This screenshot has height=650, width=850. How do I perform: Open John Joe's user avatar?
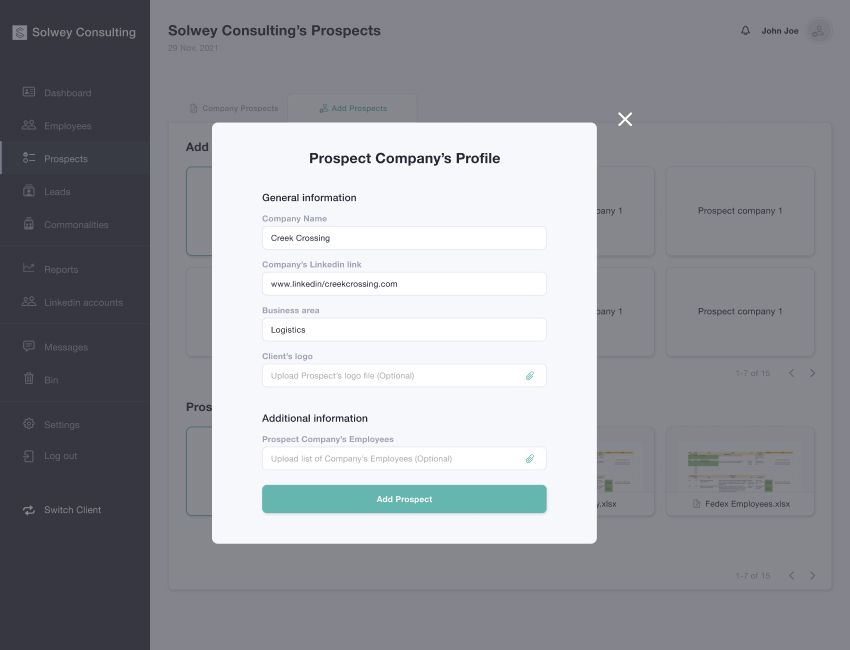pos(819,31)
